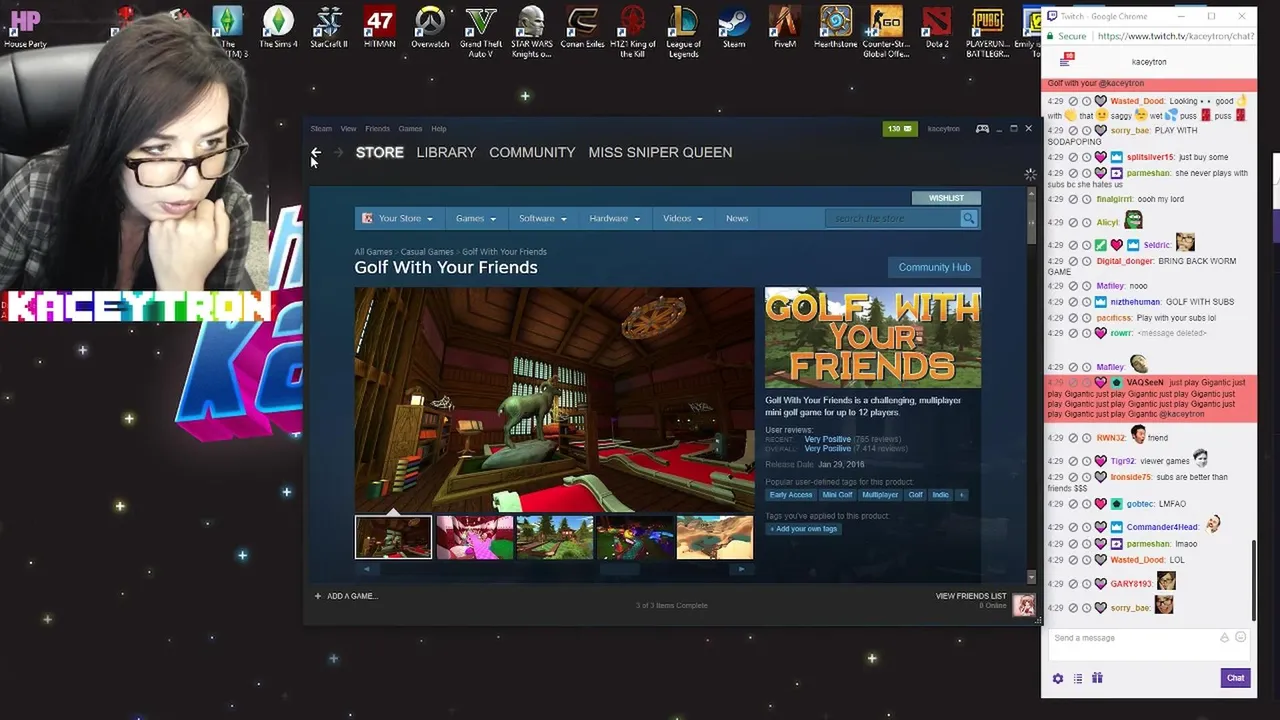1280x720 pixels.
Task: Open the friends avatar icon in Steam footer
Action: coord(1024,605)
